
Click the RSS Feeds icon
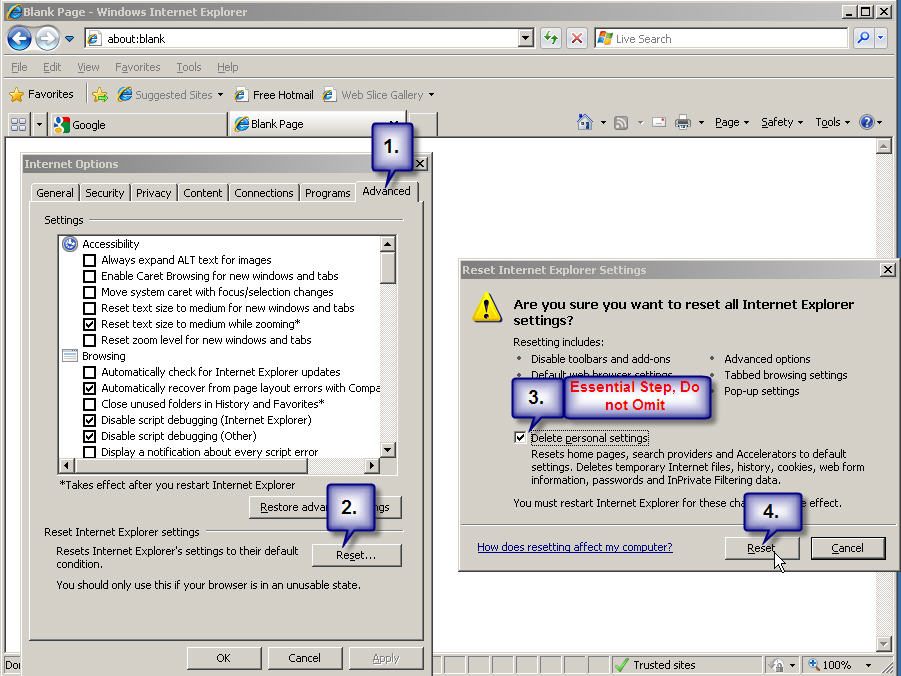pos(621,122)
